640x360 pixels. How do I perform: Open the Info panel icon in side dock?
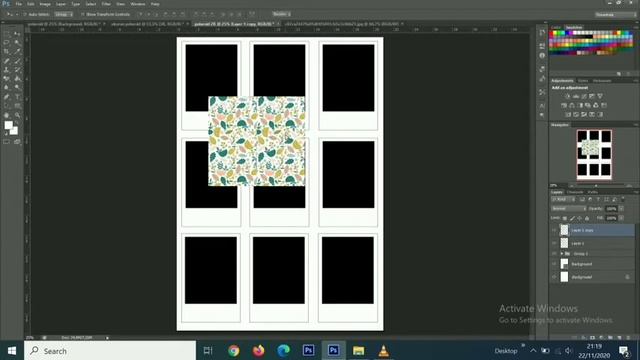[x=542, y=56]
